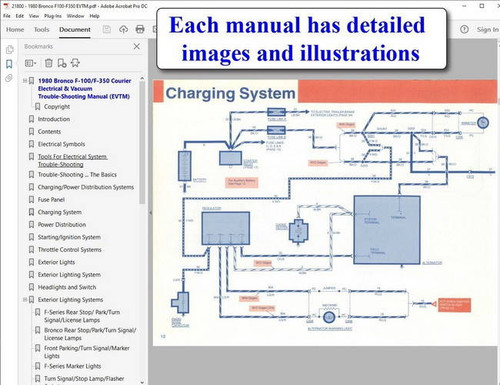Open the Headlights and Switch bookmark
500x385 pixels.
67,287
